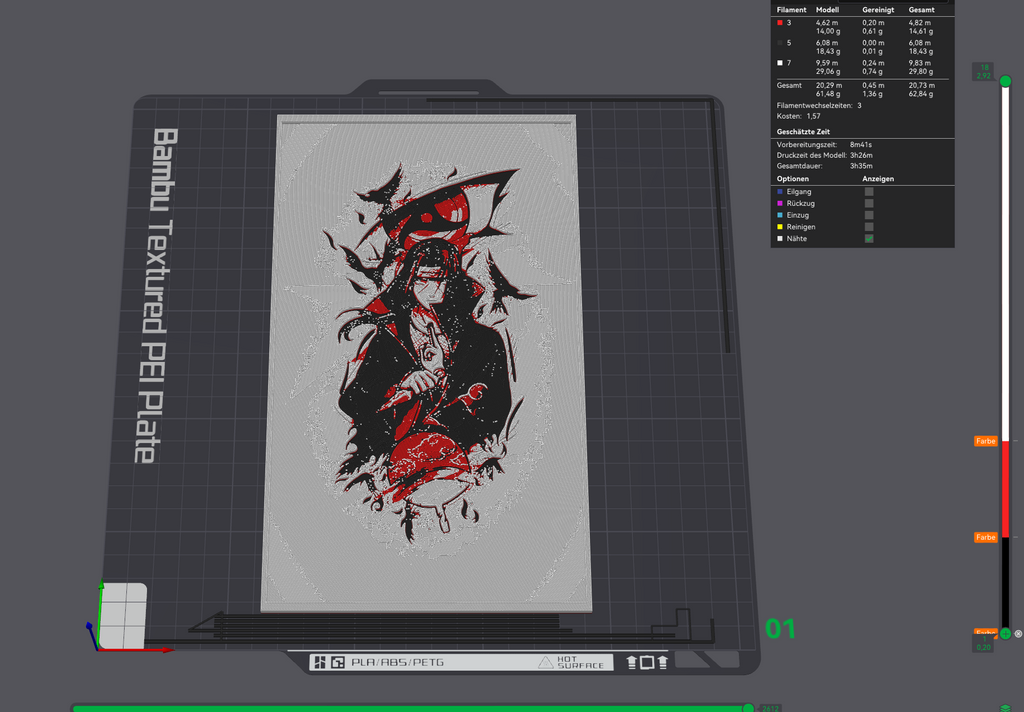This screenshot has height=712, width=1024.
Task: Click the green top layer slider handle
Action: click(x=1006, y=81)
